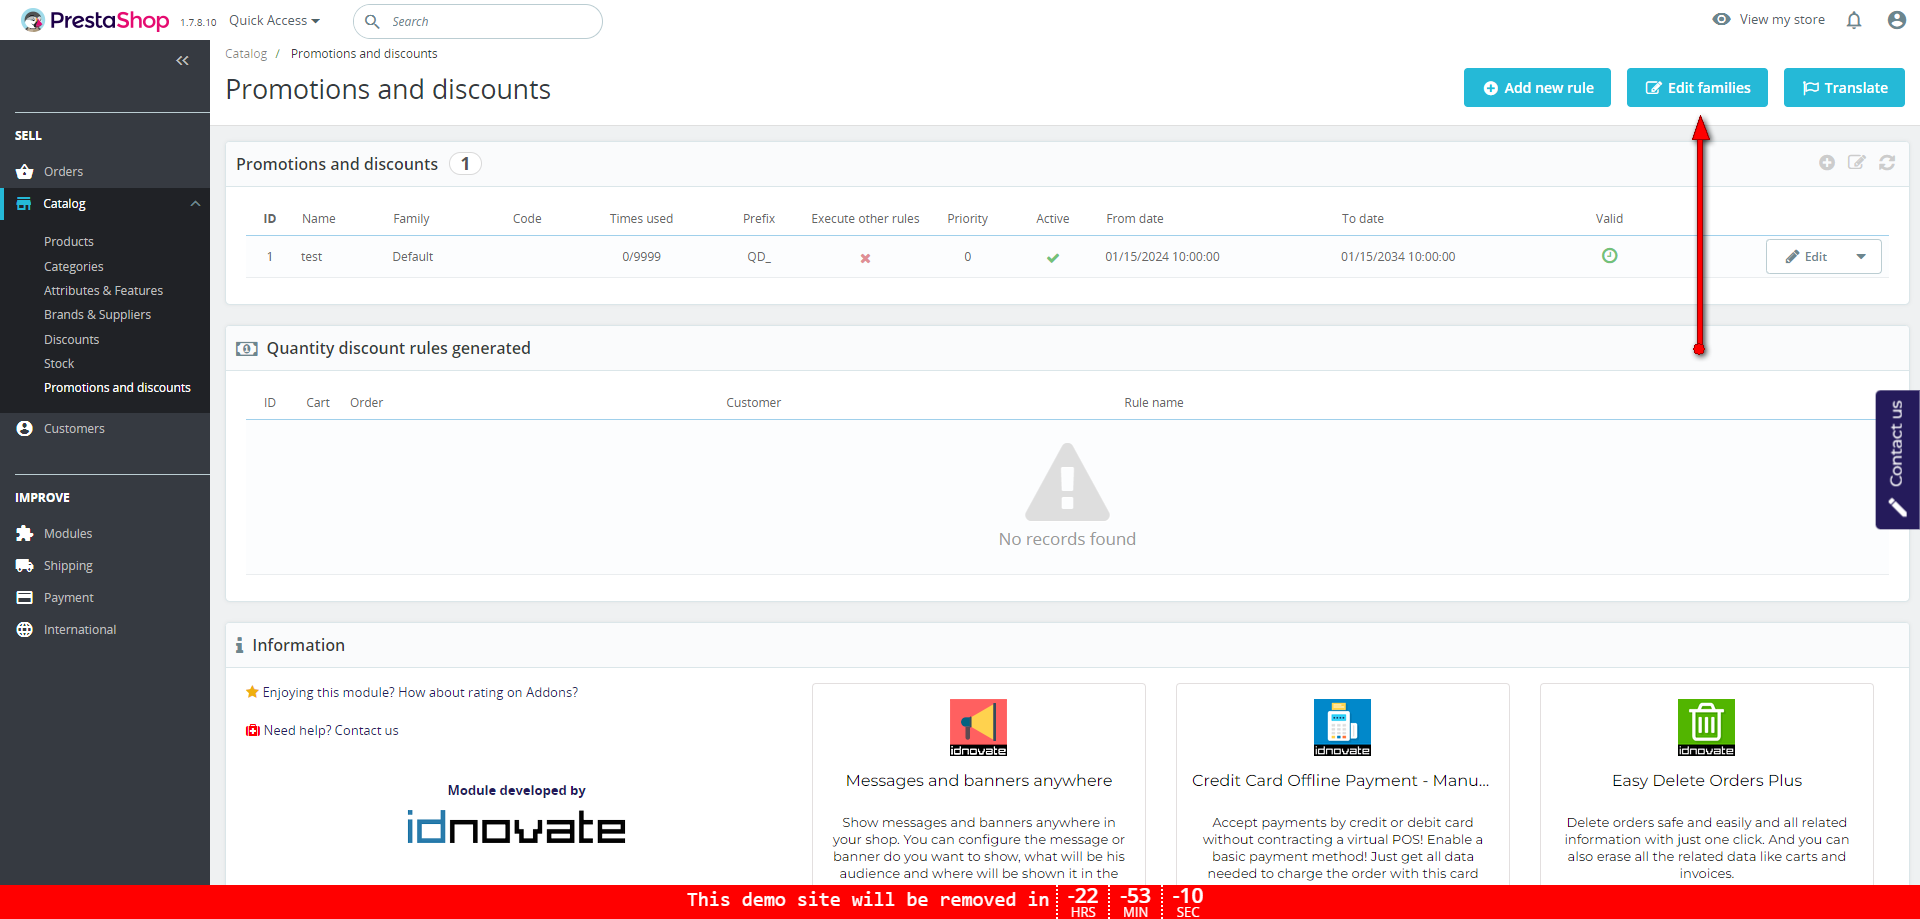Click the to date '01/15/2034 10:00:00'

tap(1398, 257)
